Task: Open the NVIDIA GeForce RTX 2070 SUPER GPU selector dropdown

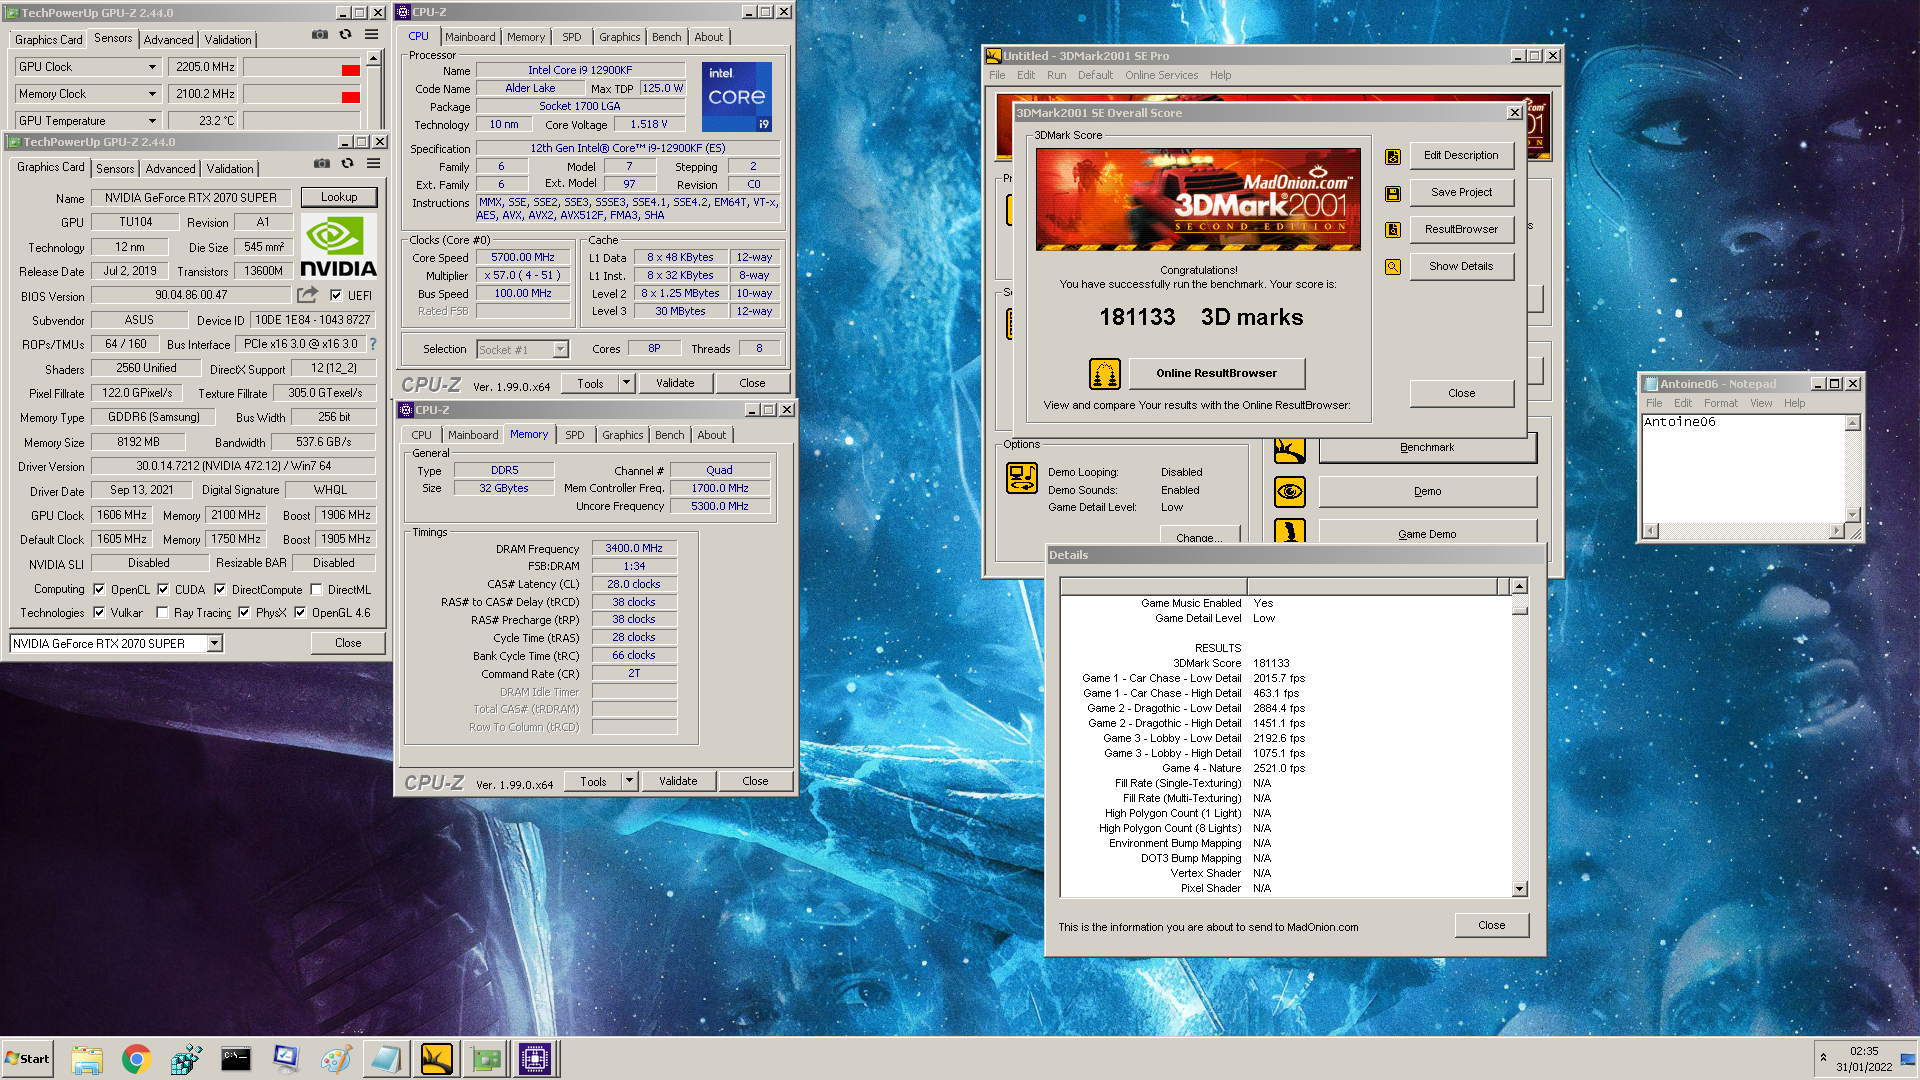Action: [215, 644]
